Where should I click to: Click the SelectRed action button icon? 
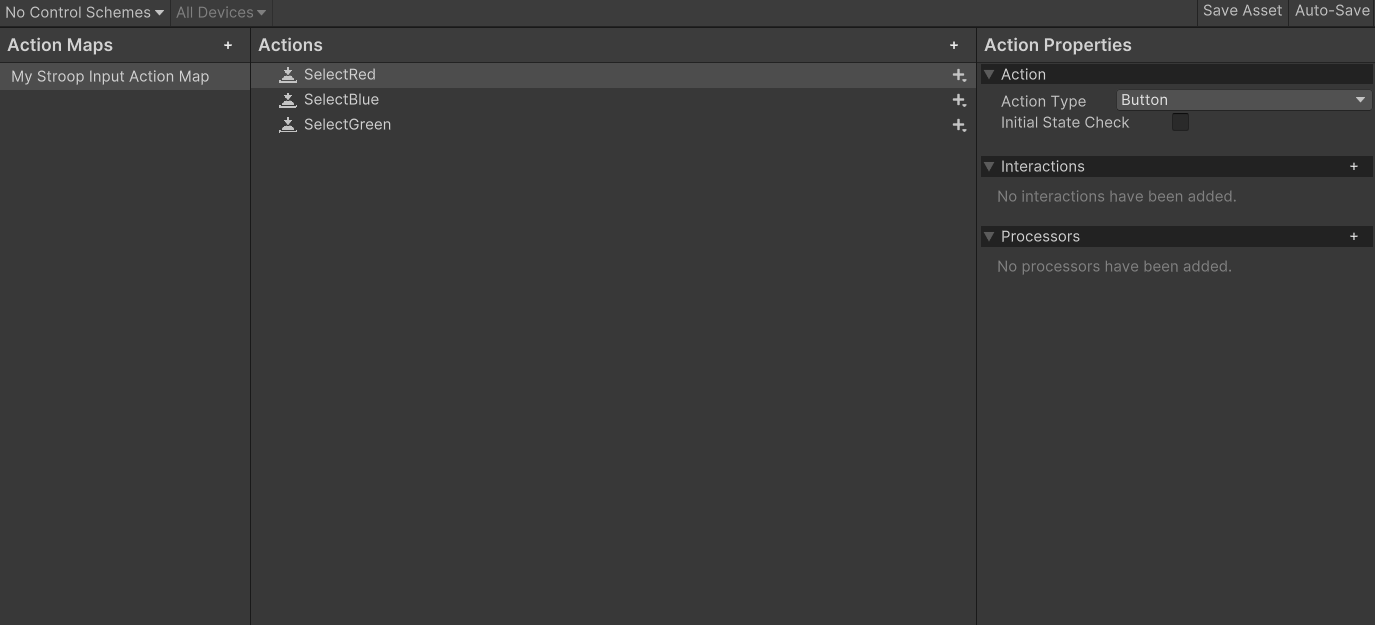point(288,74)
